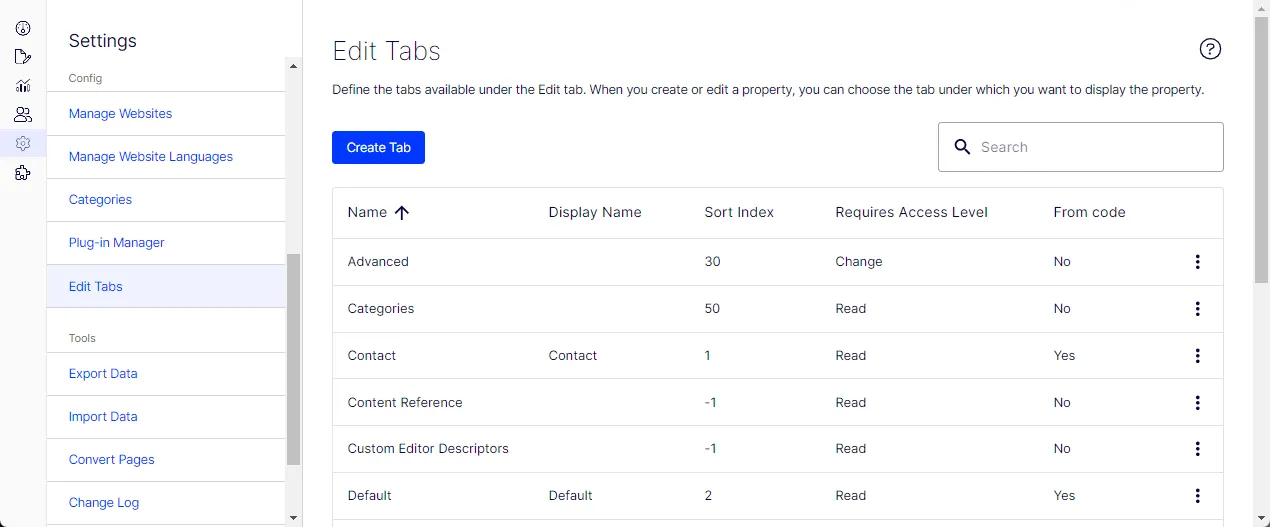Click the Edit Tabs page heading
The width and height of the screenshot is (1270, 527).
pos(386,51)
